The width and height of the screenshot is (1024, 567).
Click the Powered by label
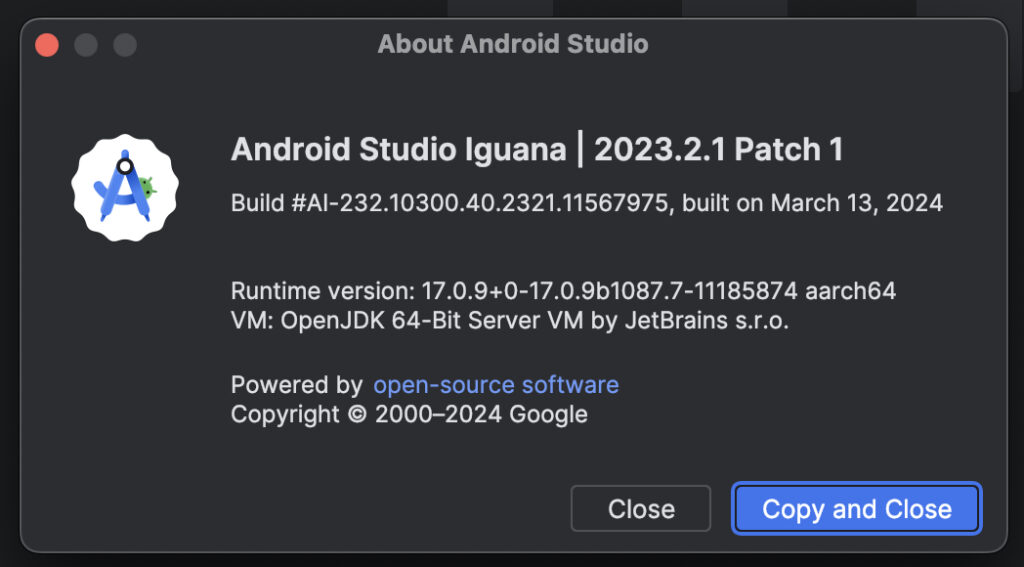click(296, 385)
